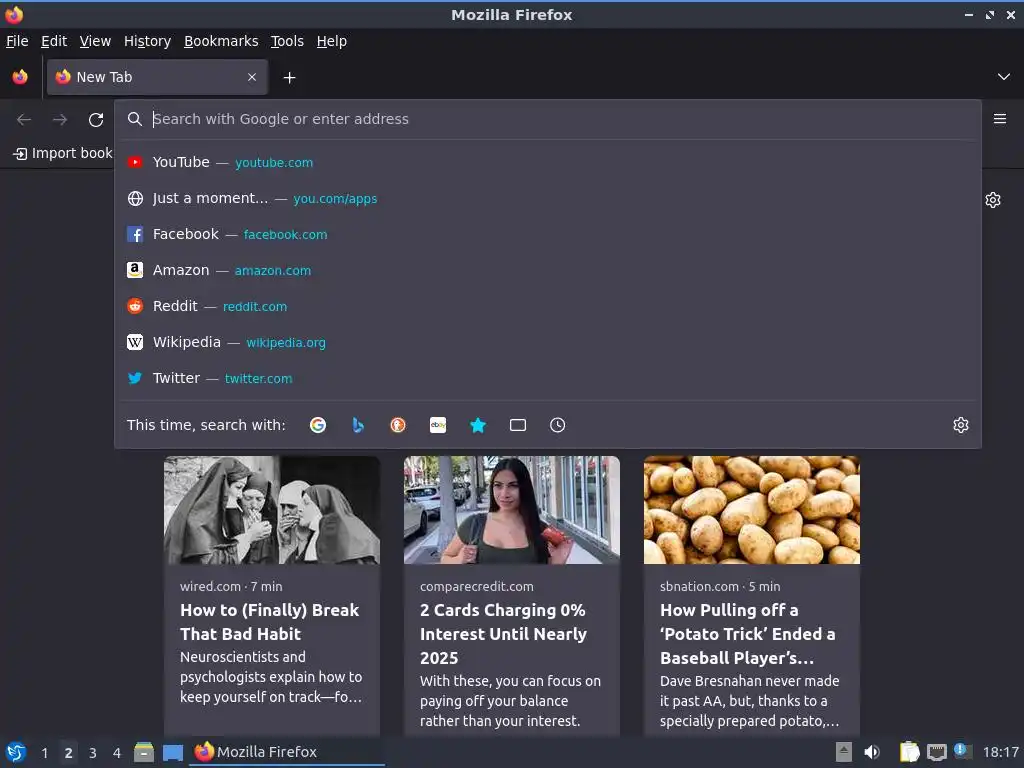Search this time with eBay icon
The image size is (1024, 768).
[x=438, y=425]
